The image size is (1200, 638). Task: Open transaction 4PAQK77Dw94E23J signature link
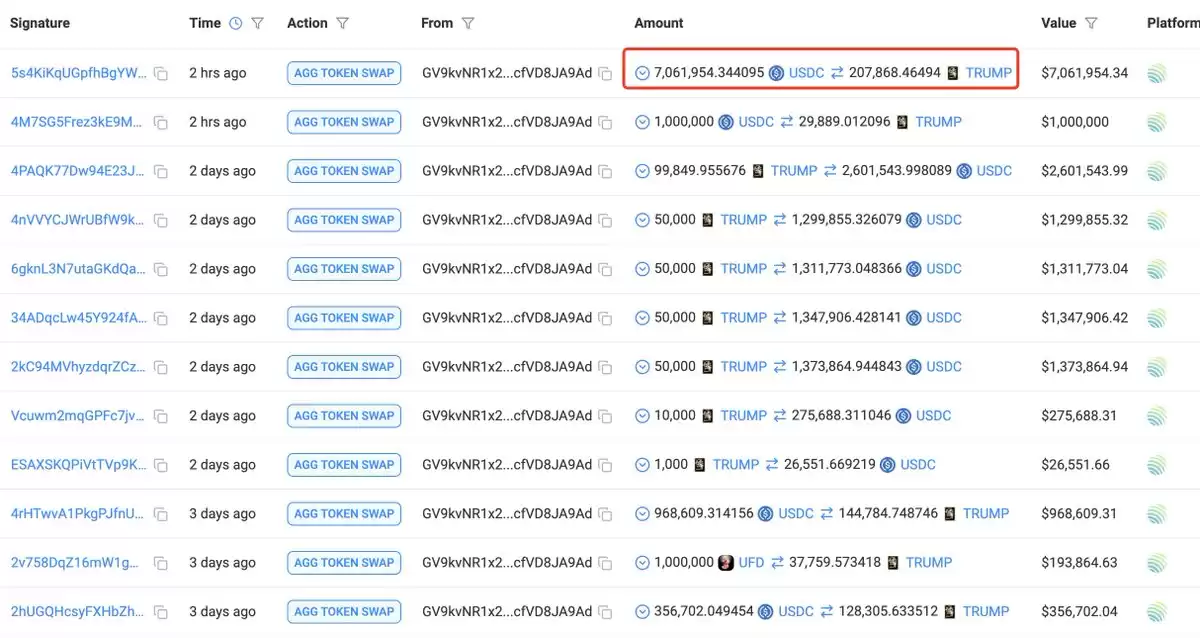click(78, 171)
